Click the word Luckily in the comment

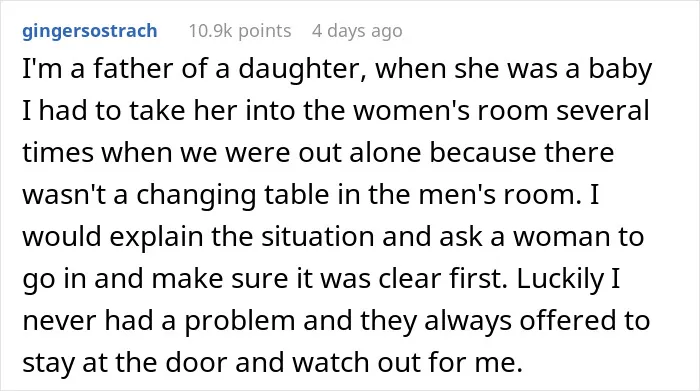[x=560, y=279]
